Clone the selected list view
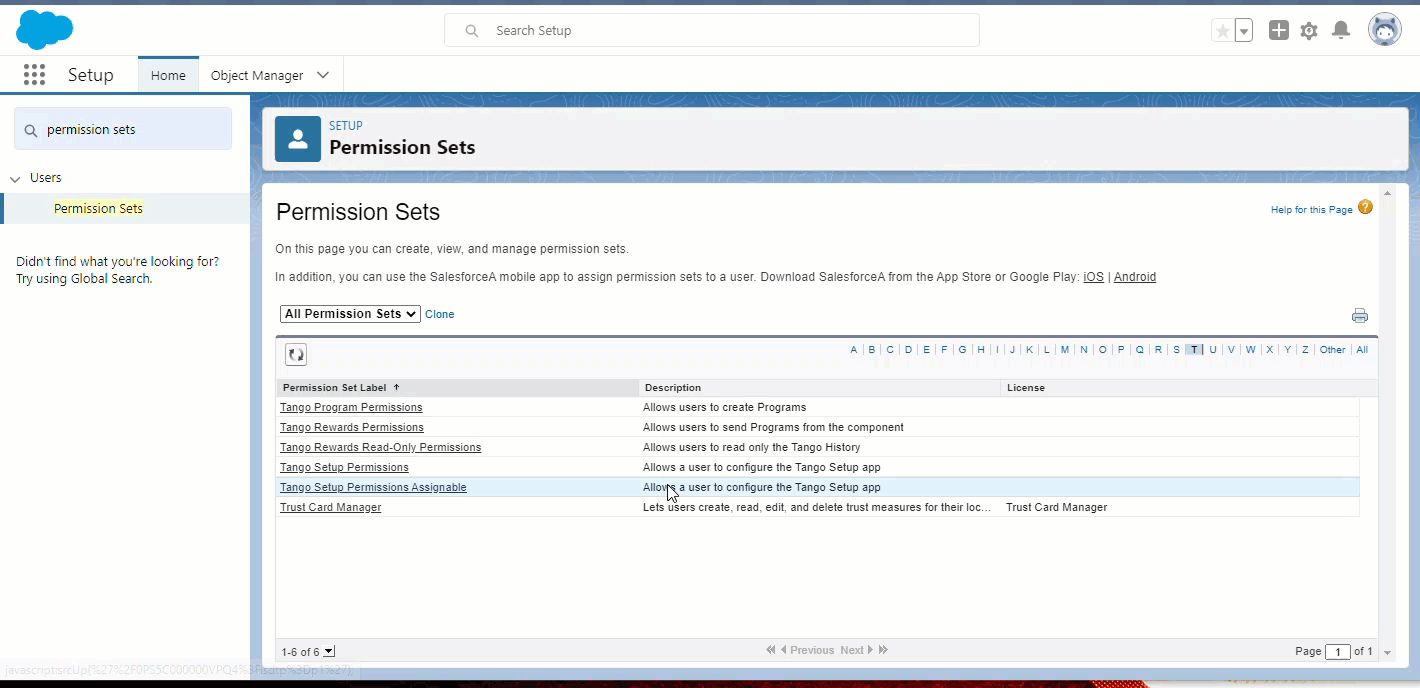The height and width of the screenshot is (688, 1420). coord(439,313)
